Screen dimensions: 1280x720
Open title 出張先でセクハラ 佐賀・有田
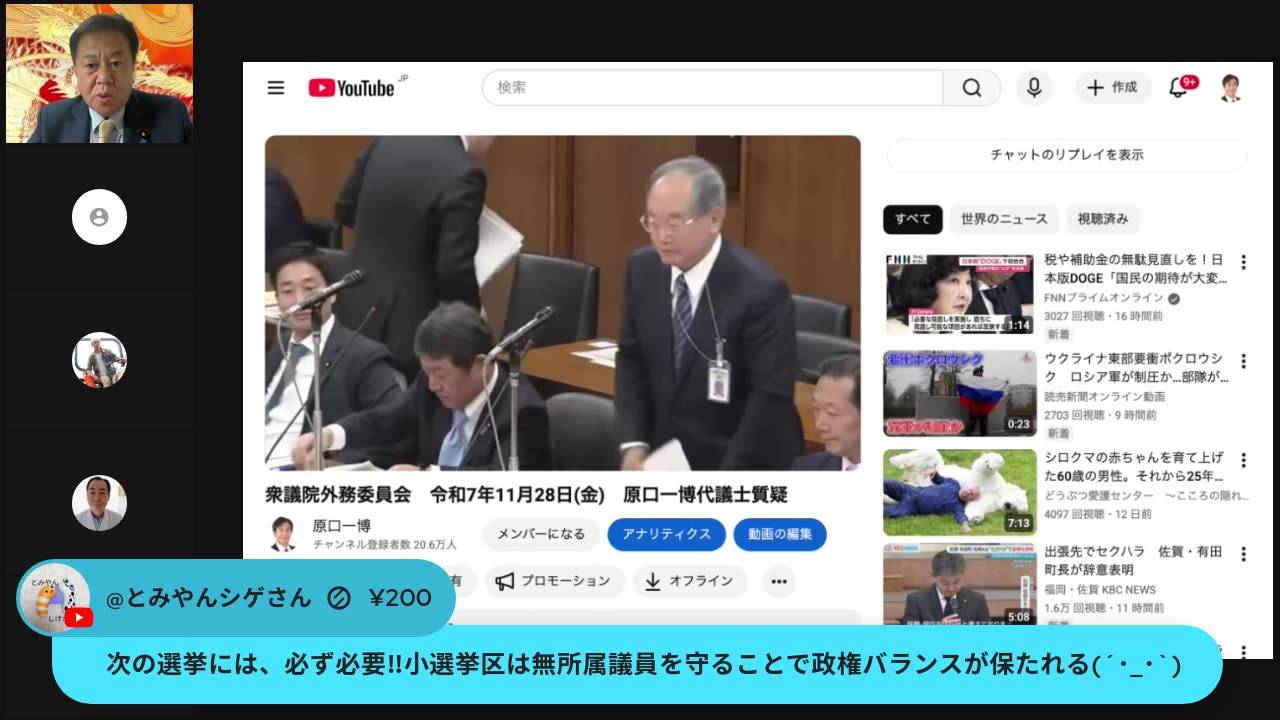[x=1133, y=561]
